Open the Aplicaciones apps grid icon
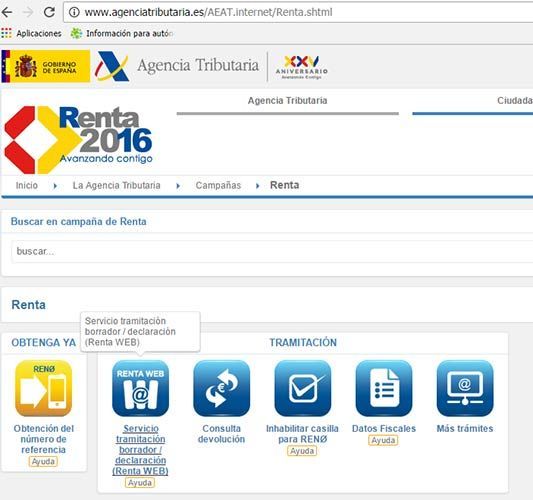Screen dimensions: 533x500 pos(6,33)
